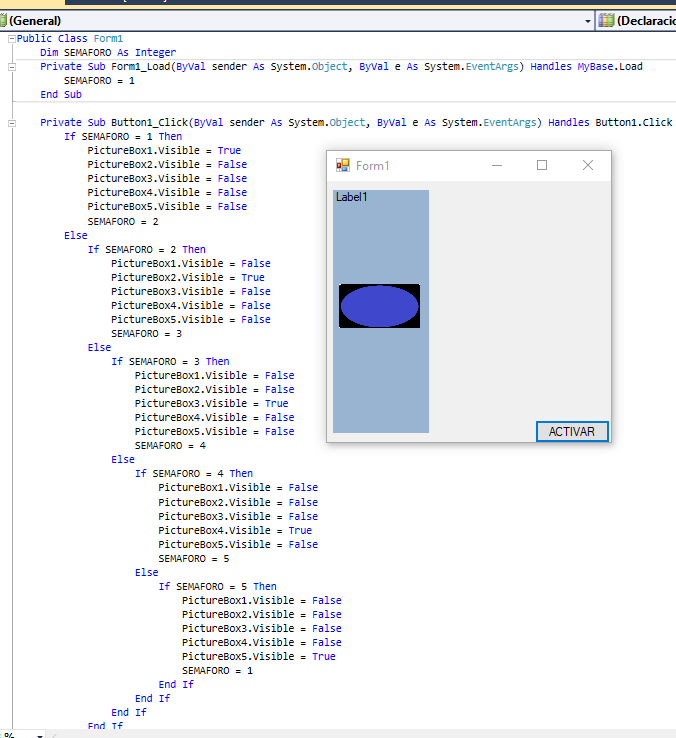Click the blue ellipse picture box
676x738 pixels.
[379, 306]
